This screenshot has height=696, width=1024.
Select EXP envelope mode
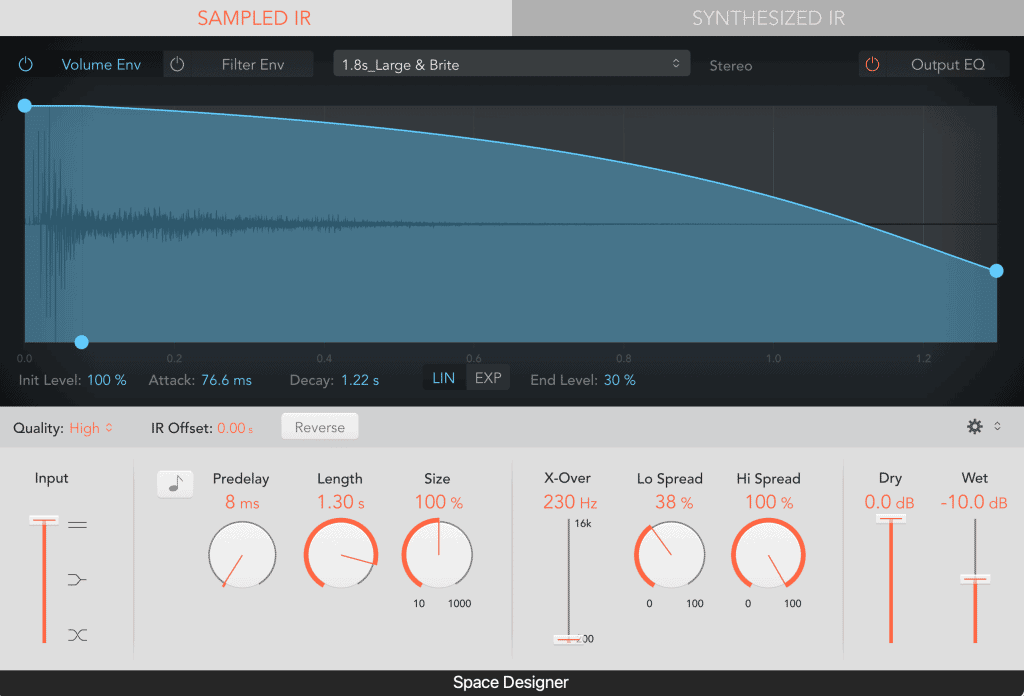488,378
